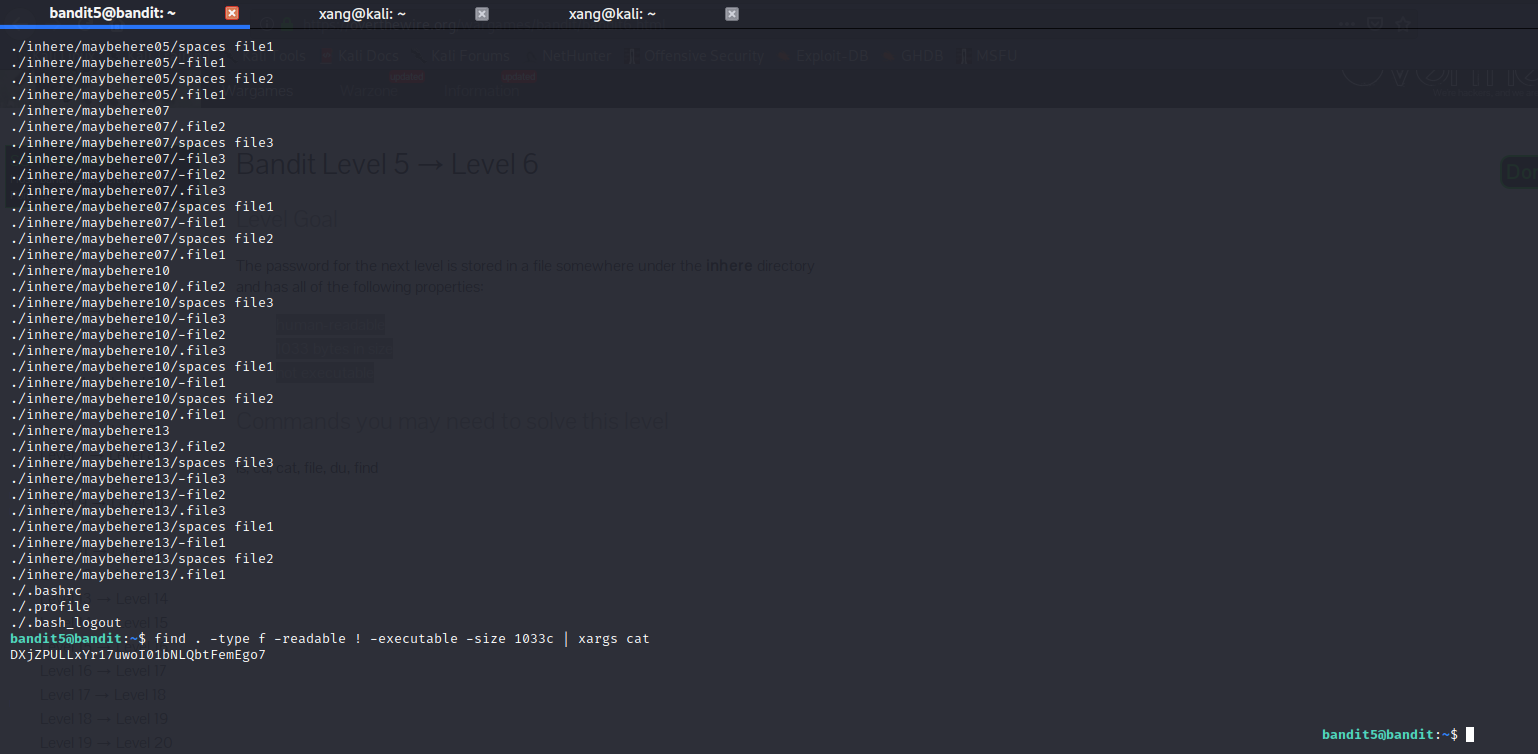Viewport: 1538px width, 754px height.
Task: Click the ./.bashrc output line
Action: [x=46, y=590]
